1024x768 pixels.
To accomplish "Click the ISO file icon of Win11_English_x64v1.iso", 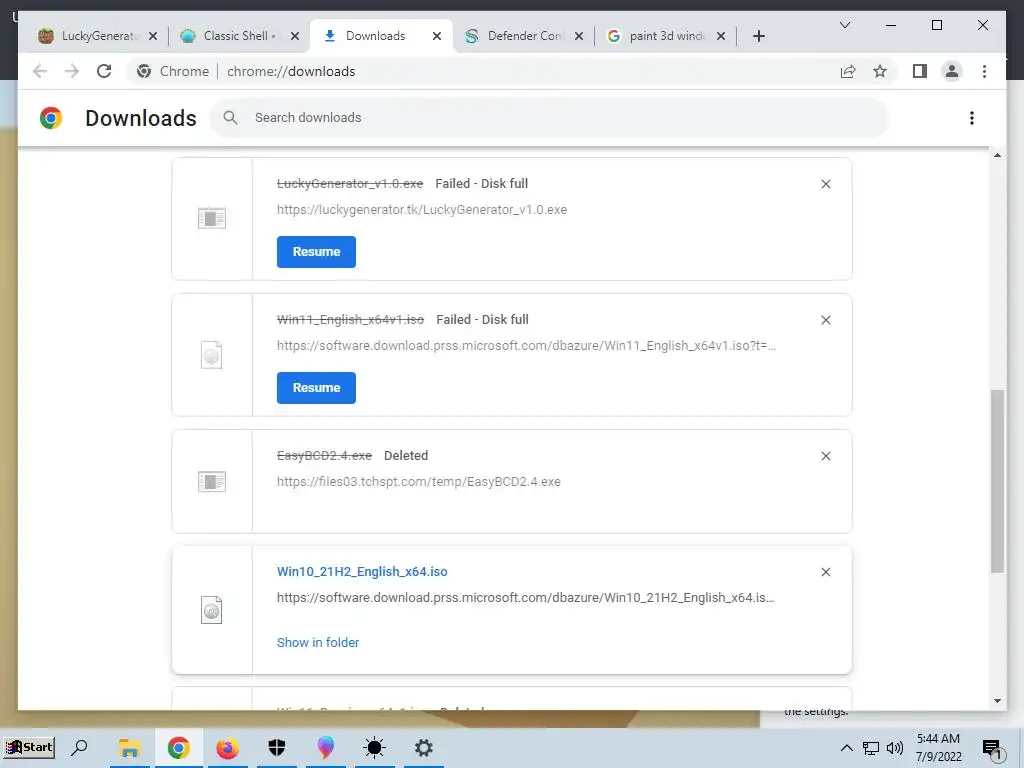I will coord(212,355).
